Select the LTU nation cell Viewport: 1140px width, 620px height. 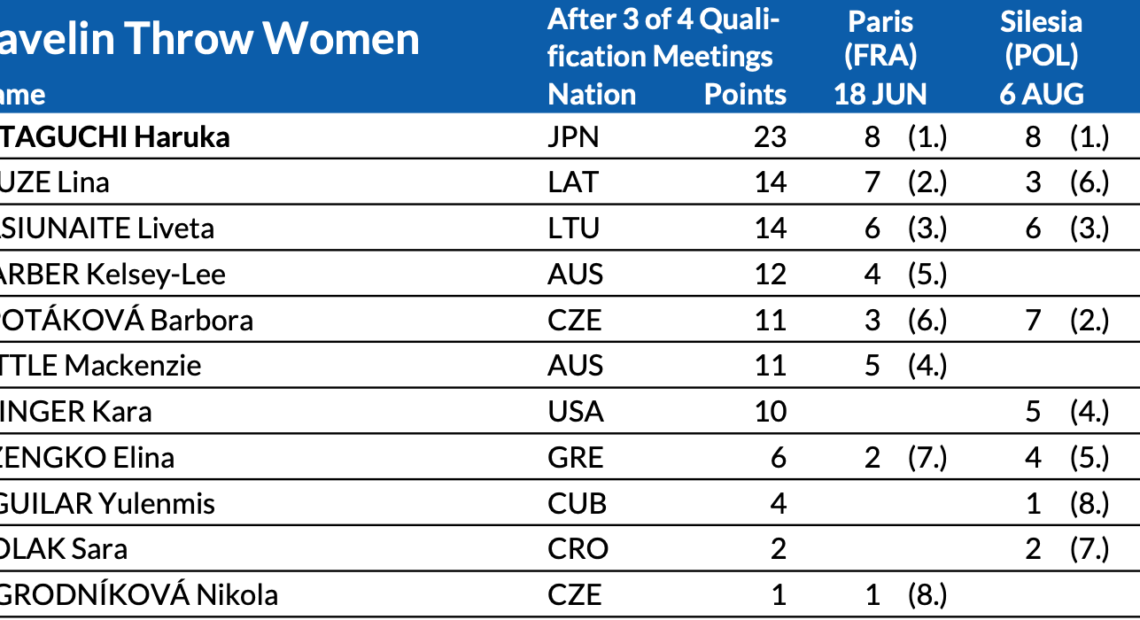point(574,228)
